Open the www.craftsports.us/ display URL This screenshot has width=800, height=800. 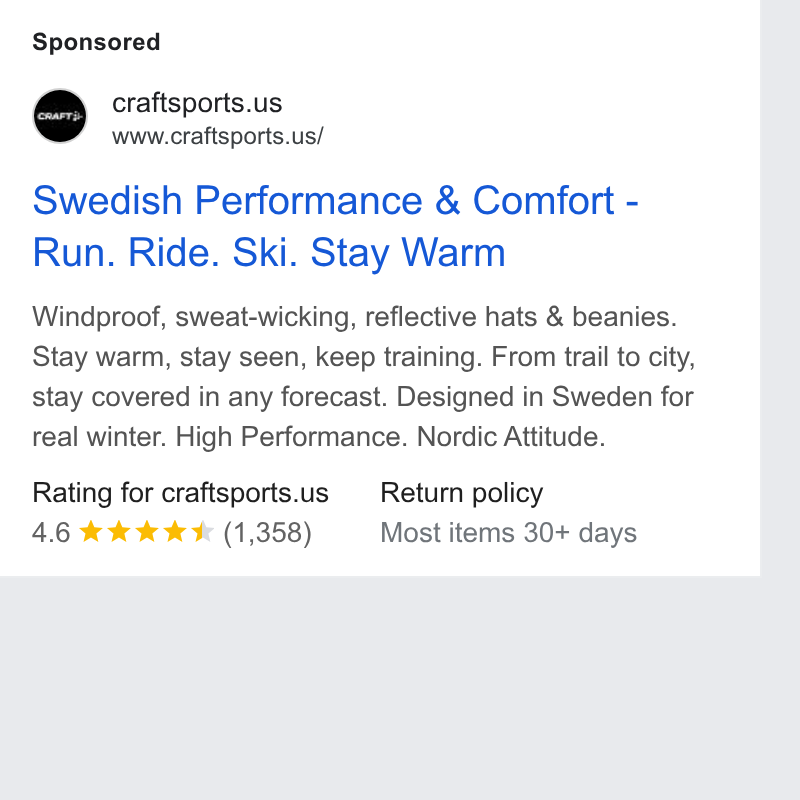pos(218,137)
